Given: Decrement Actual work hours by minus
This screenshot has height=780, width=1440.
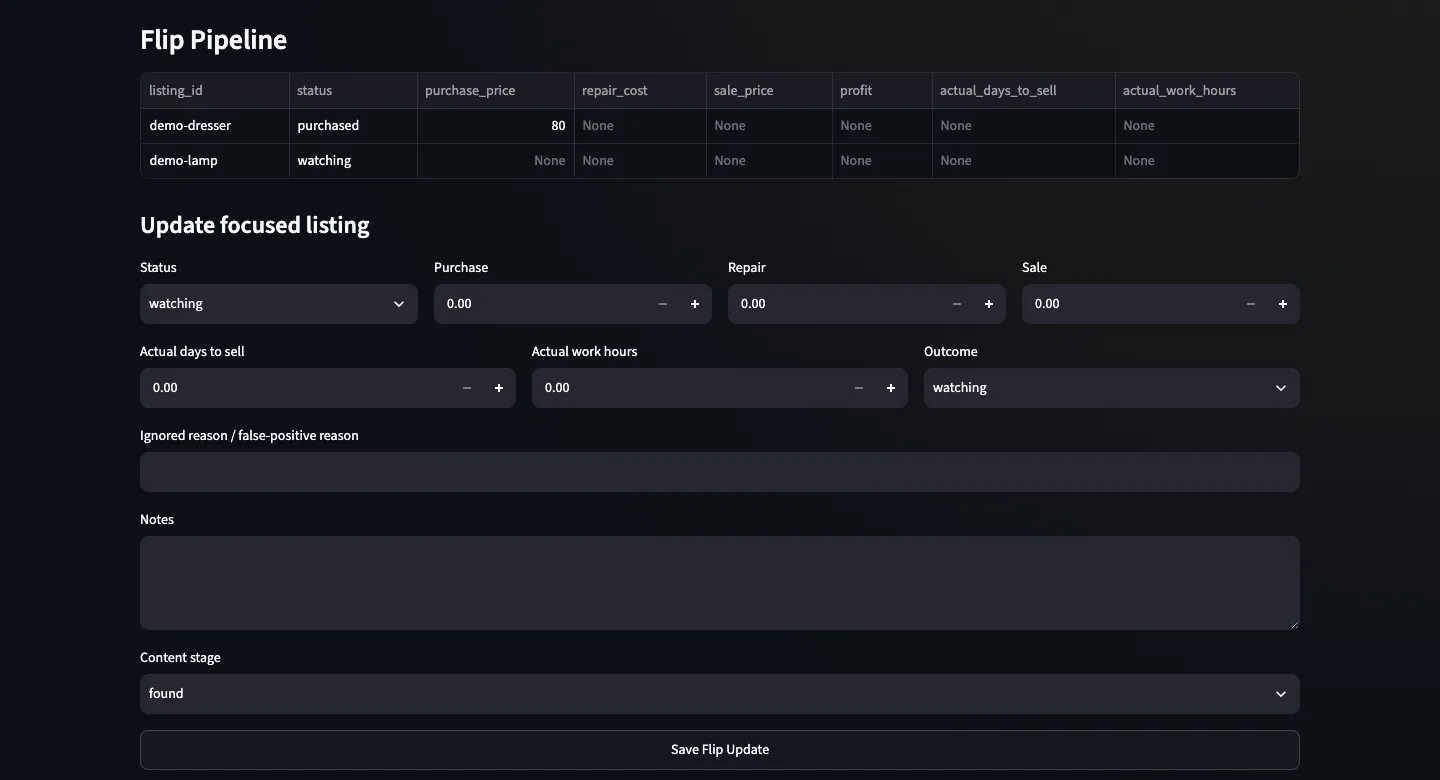Looking at the screenshot, I should pyautogui.click(x=859, y=388).
